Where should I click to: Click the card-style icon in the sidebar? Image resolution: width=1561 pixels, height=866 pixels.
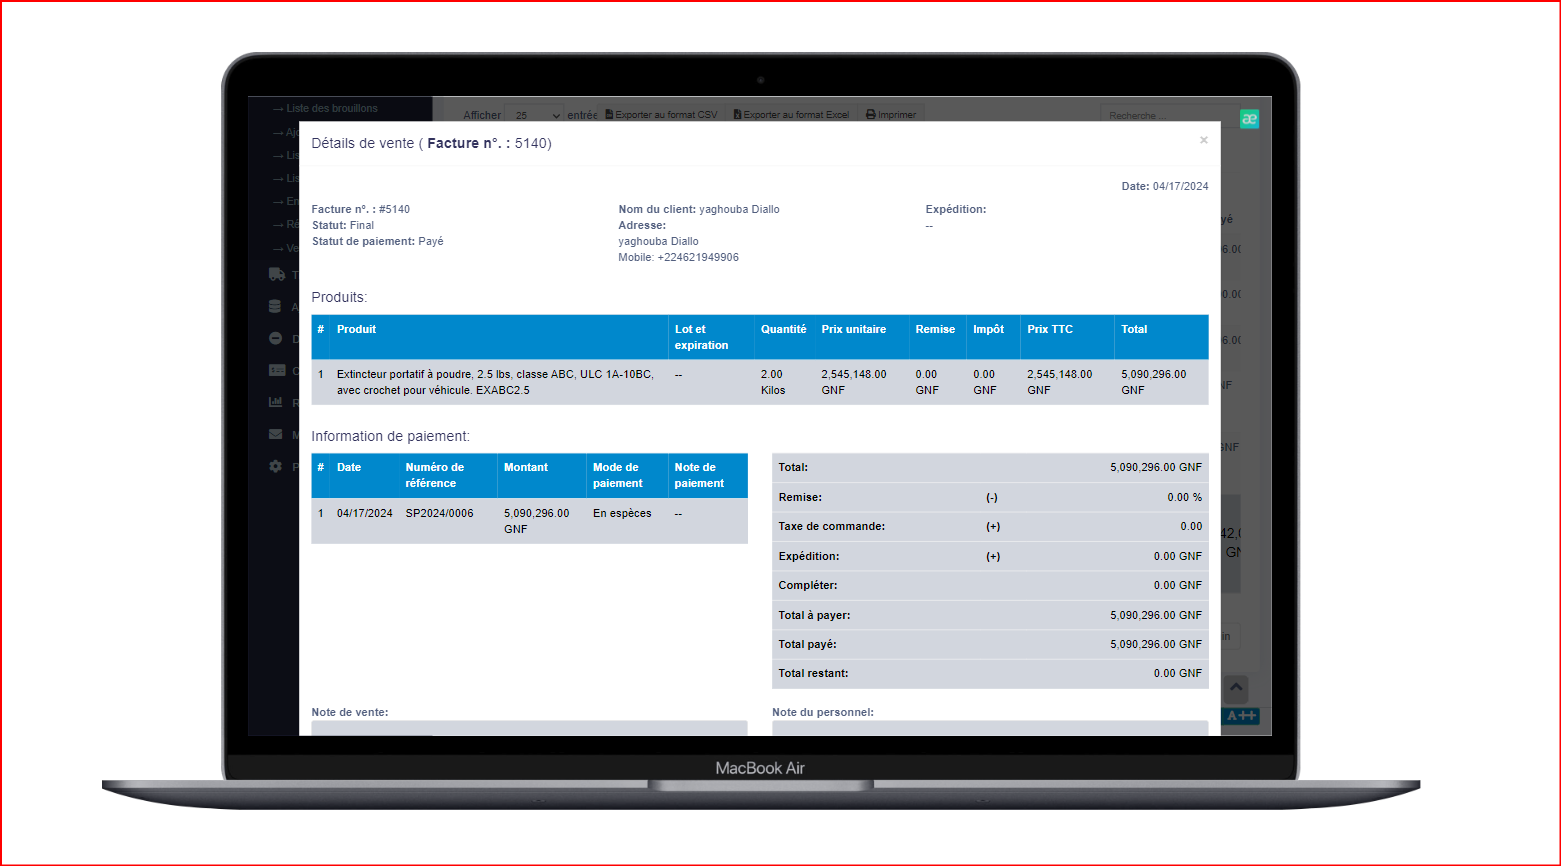point(277,370)
